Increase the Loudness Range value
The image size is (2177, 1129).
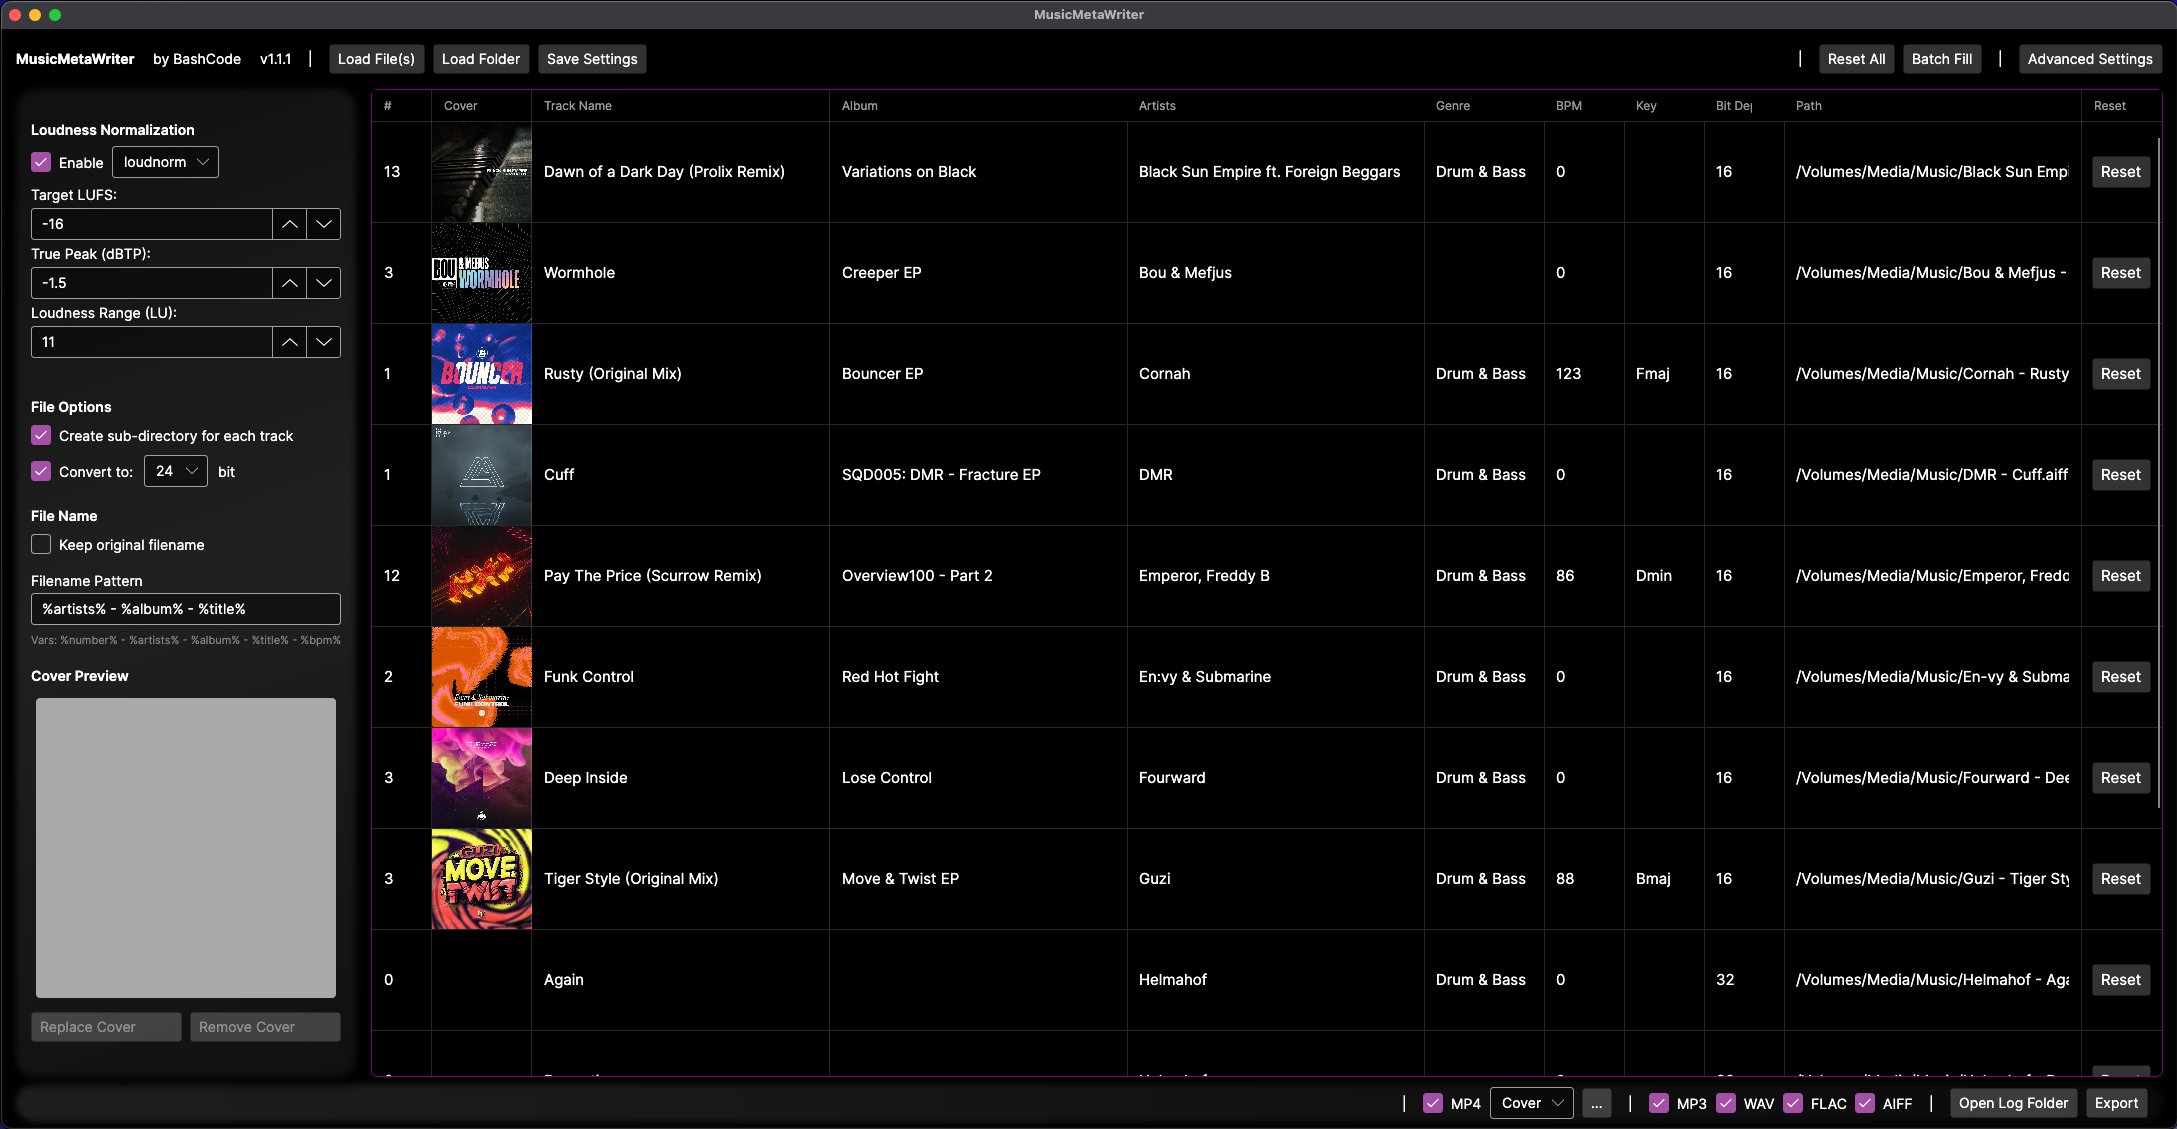click(289, 342)
